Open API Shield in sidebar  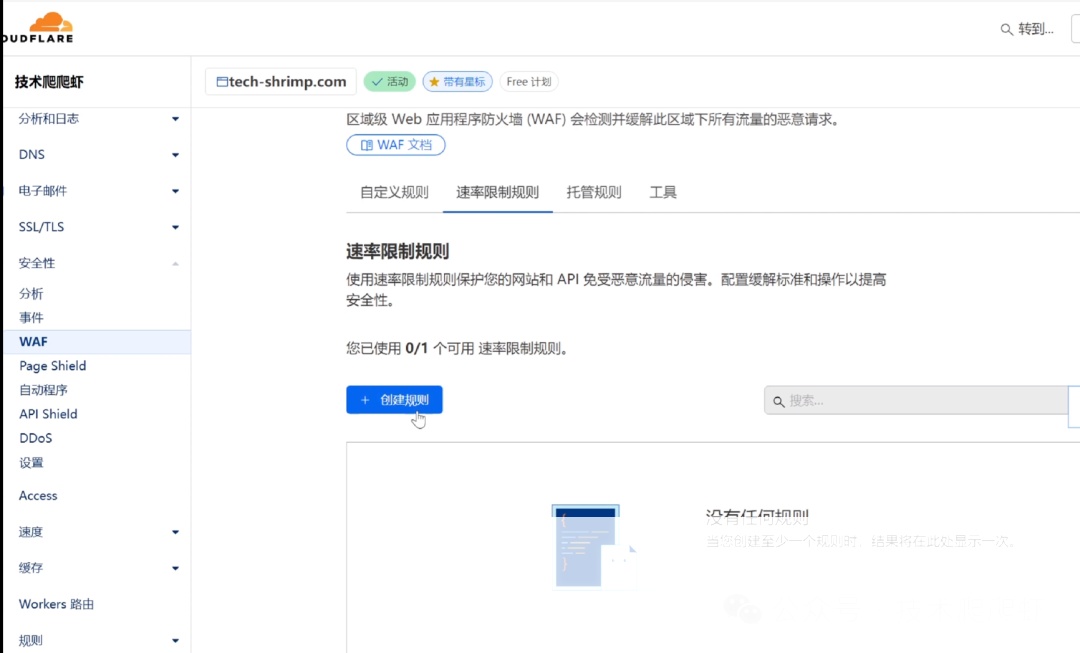click(48, 414)
